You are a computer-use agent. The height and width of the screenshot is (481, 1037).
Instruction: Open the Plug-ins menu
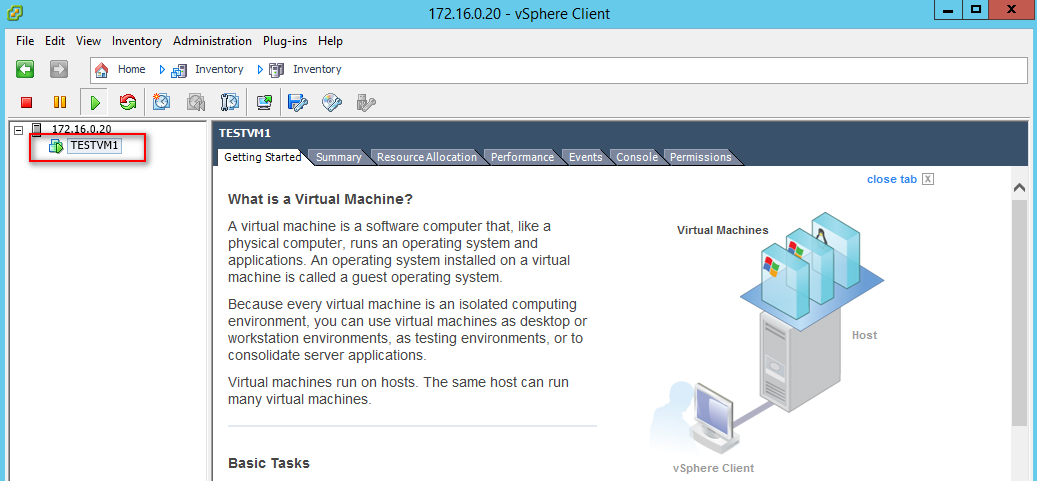click(285, 41)
